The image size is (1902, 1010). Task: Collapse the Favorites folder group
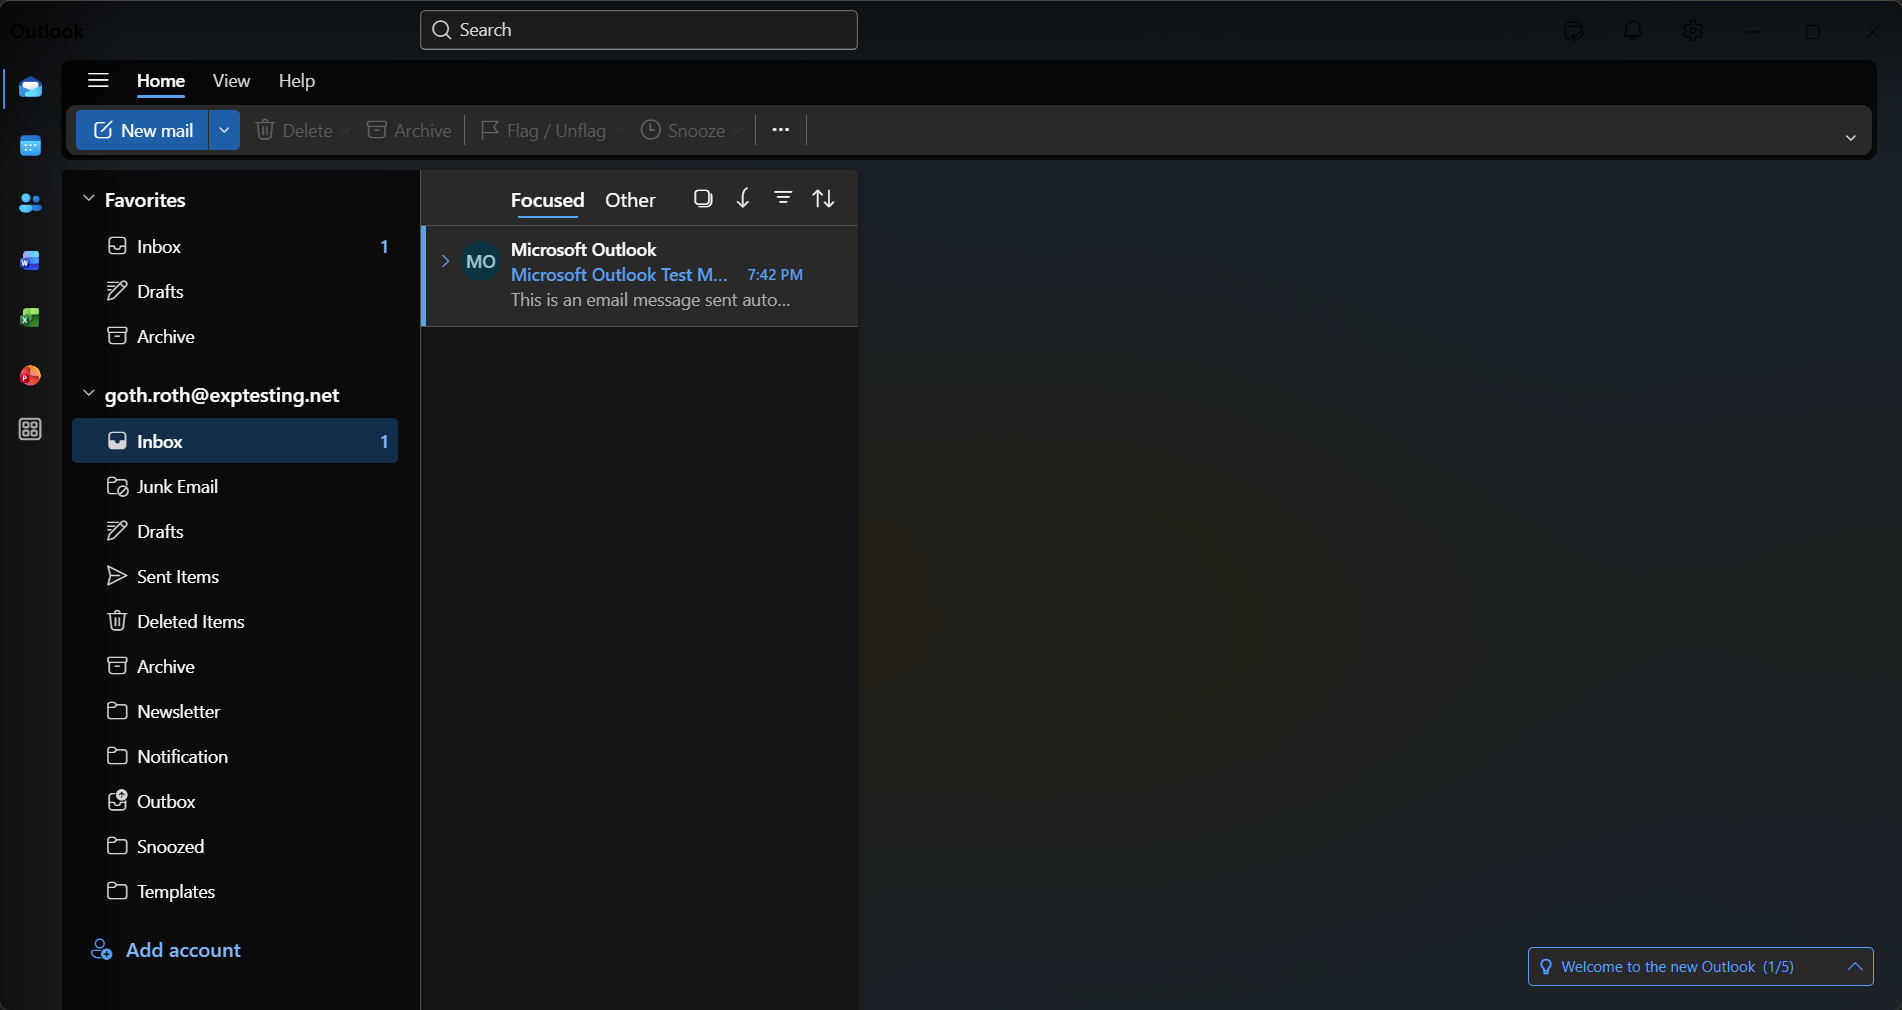point(89,199)
